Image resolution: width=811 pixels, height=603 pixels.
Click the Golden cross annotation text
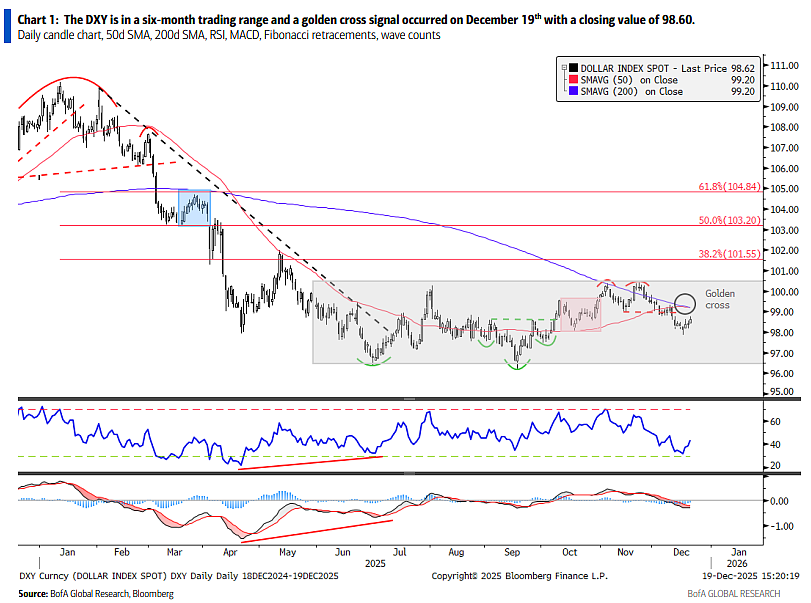[719, 299]
